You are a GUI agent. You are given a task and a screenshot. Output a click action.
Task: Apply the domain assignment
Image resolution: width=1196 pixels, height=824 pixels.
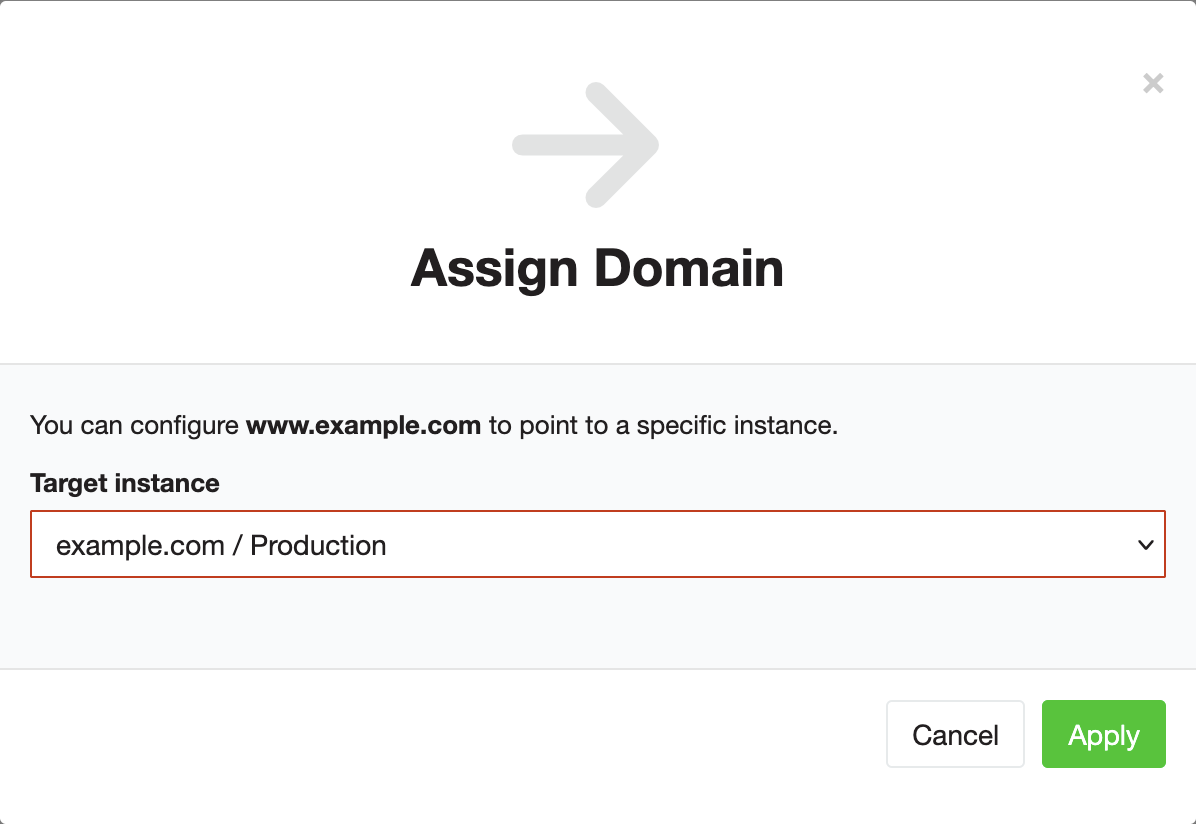click(x=1103, y=735)
